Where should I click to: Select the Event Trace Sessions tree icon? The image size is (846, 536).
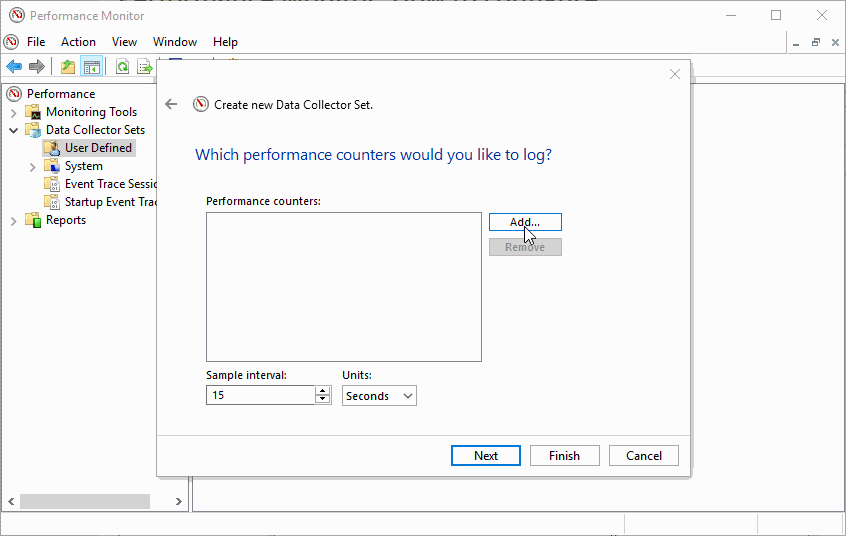pos(53,184)
